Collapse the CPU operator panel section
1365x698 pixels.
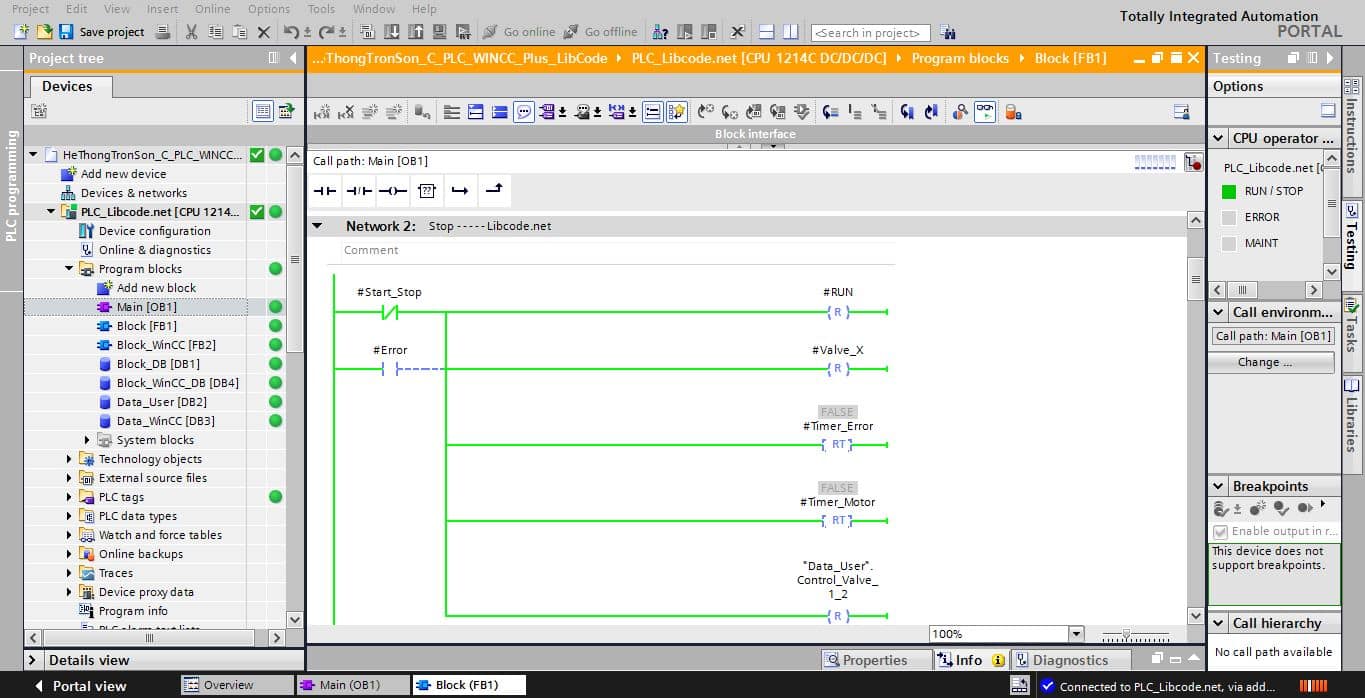(1219, 139)
